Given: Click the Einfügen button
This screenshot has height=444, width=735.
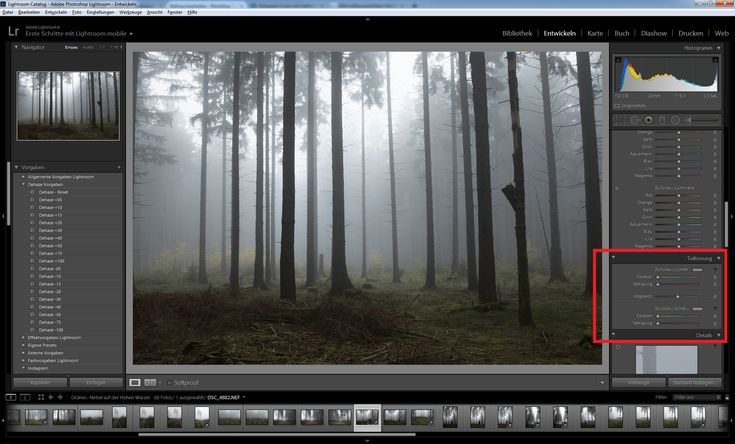Looking at the screenshot, I should 96,383.
